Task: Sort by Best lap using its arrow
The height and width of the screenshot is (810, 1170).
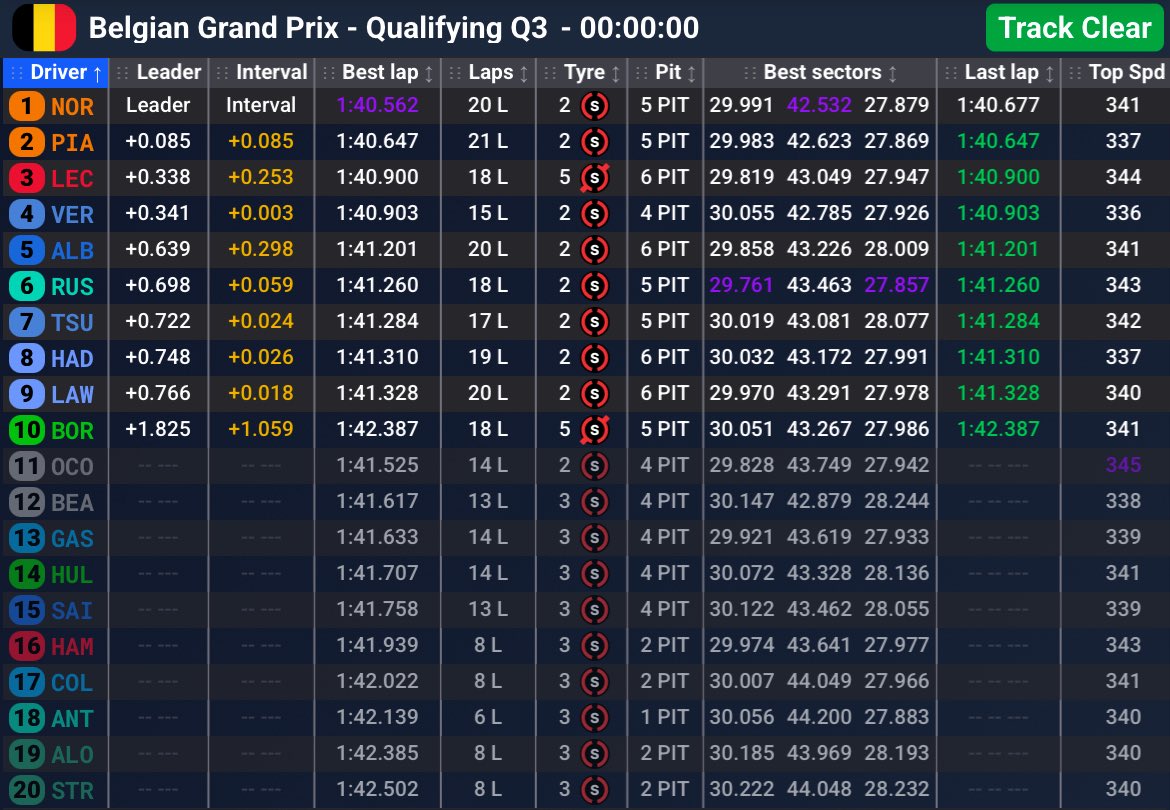Action: 429,73
